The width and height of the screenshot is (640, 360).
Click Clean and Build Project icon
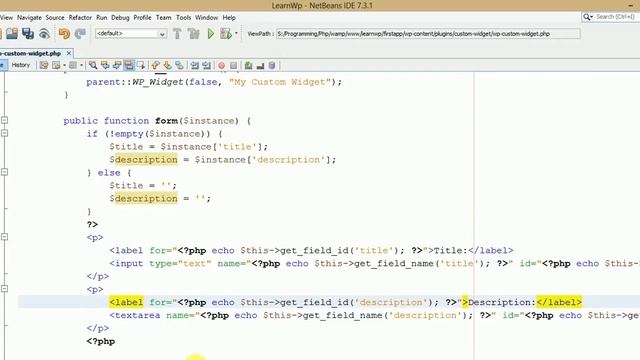[x=193, y=33]
